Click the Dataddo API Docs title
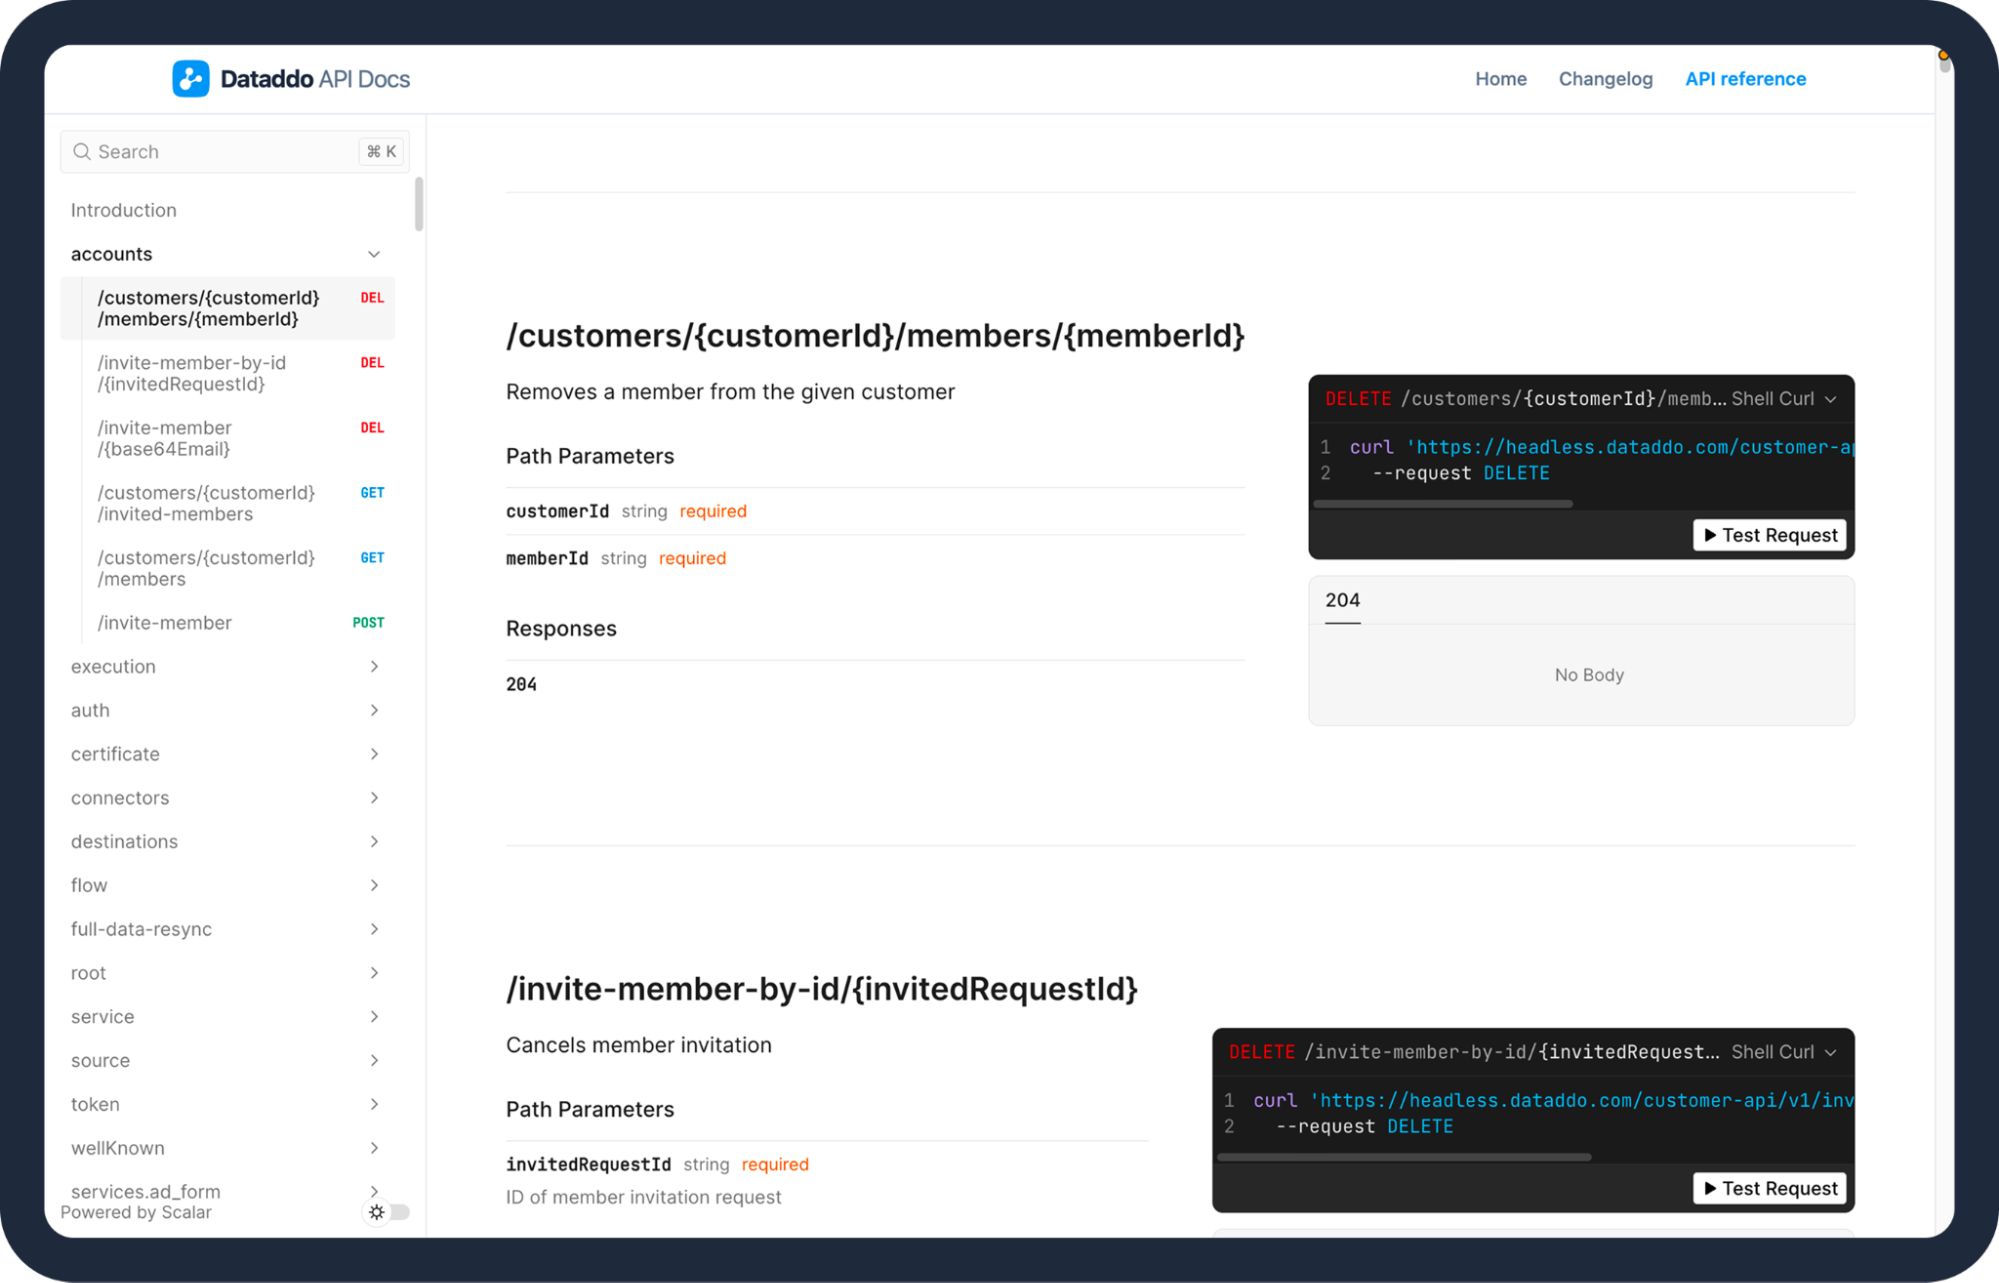Screen dimensions: 1999x1283 click(x=315, y=79)
